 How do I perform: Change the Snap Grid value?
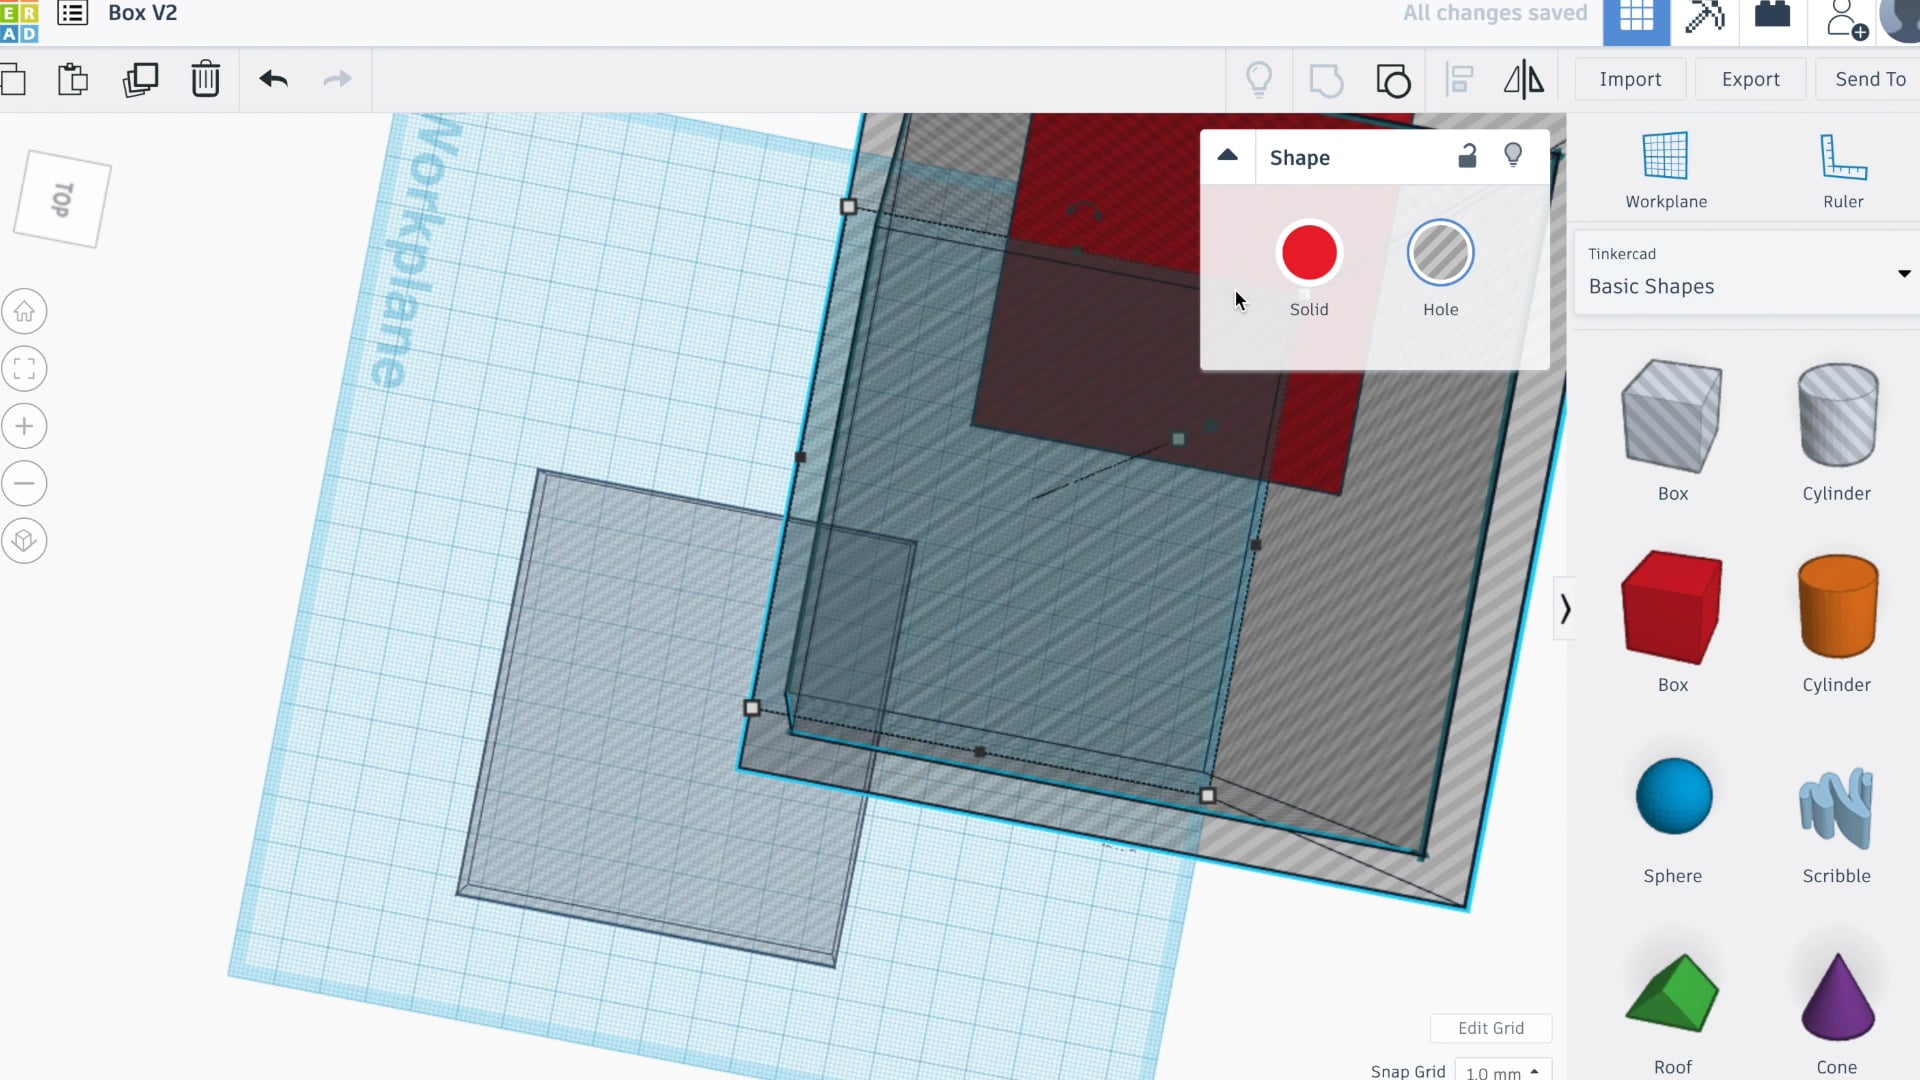[x=1503, y=1071]
